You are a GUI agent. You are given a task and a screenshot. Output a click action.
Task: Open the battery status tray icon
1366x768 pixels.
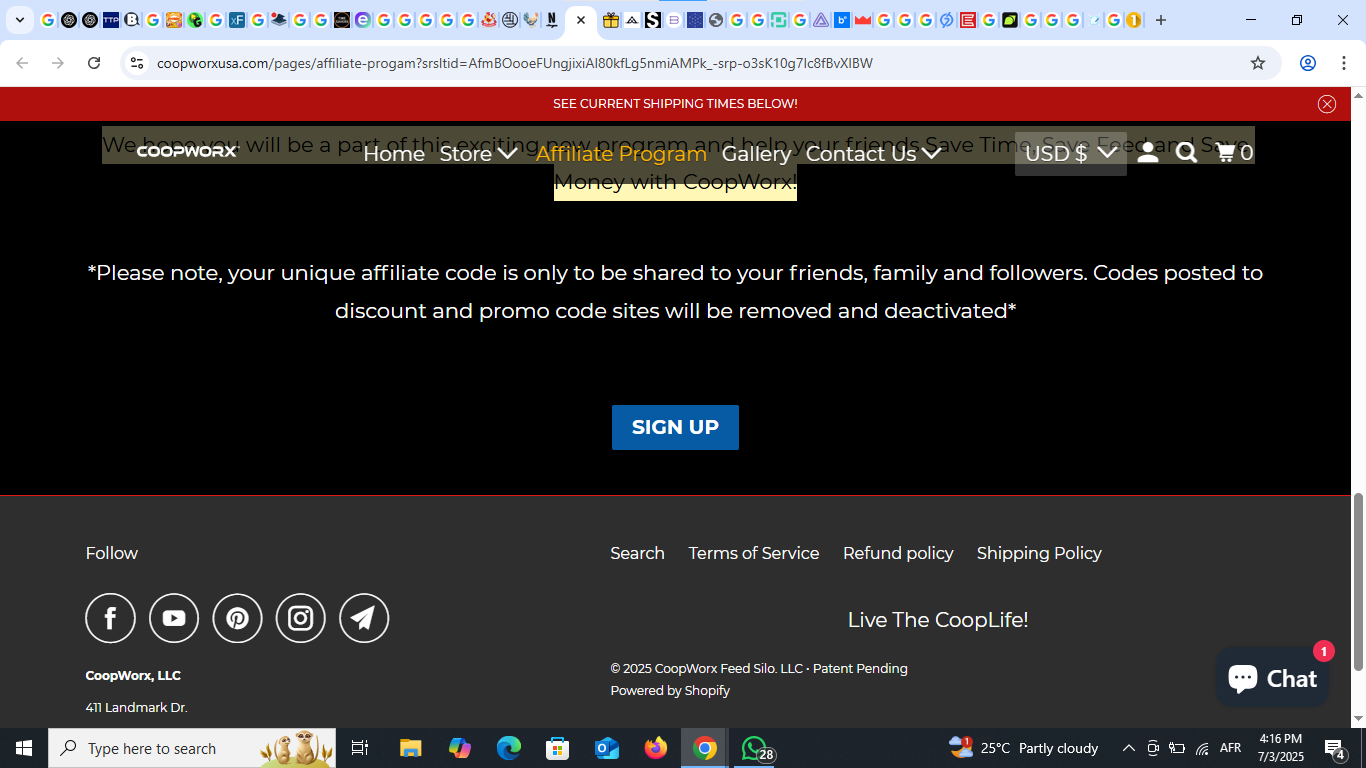click(1178, 748)
